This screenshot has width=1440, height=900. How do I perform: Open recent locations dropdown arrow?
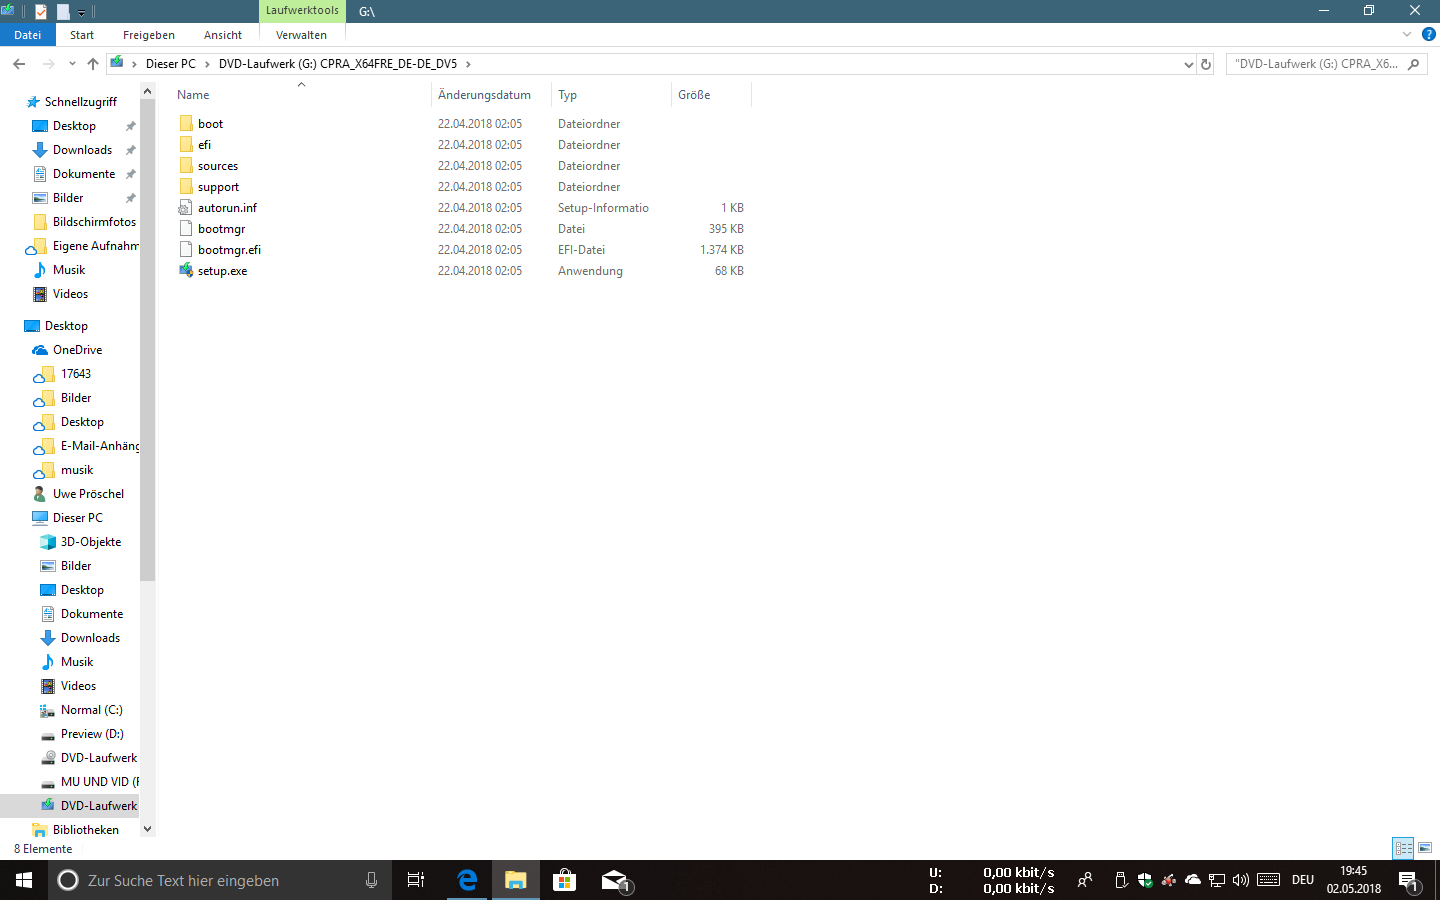tap(72, 64)
